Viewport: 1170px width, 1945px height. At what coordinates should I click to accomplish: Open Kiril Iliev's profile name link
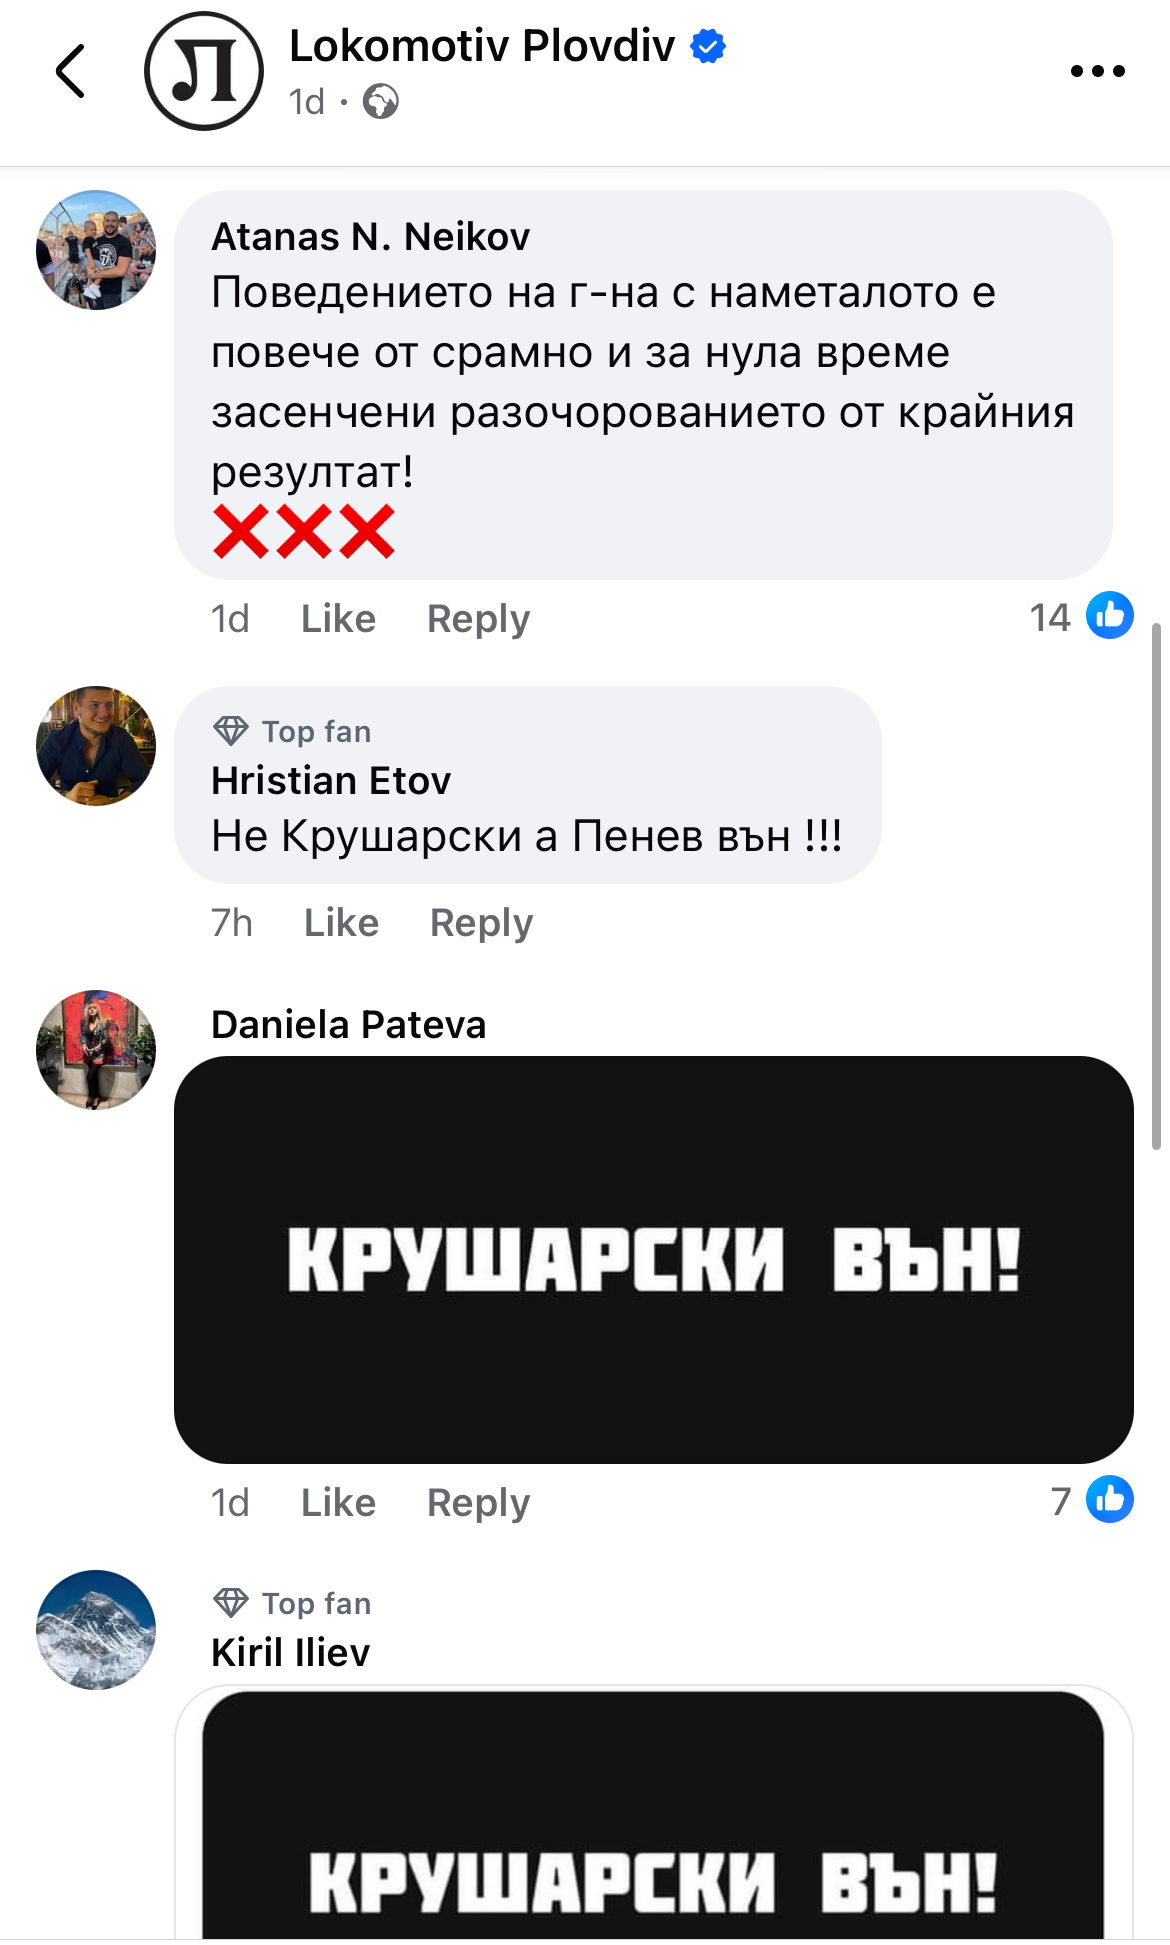[x=291, y=1653]
